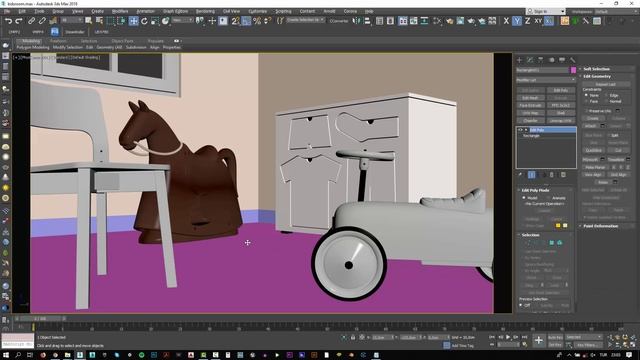
Task: Click the Shell modifier button
Action: [560, 113]
